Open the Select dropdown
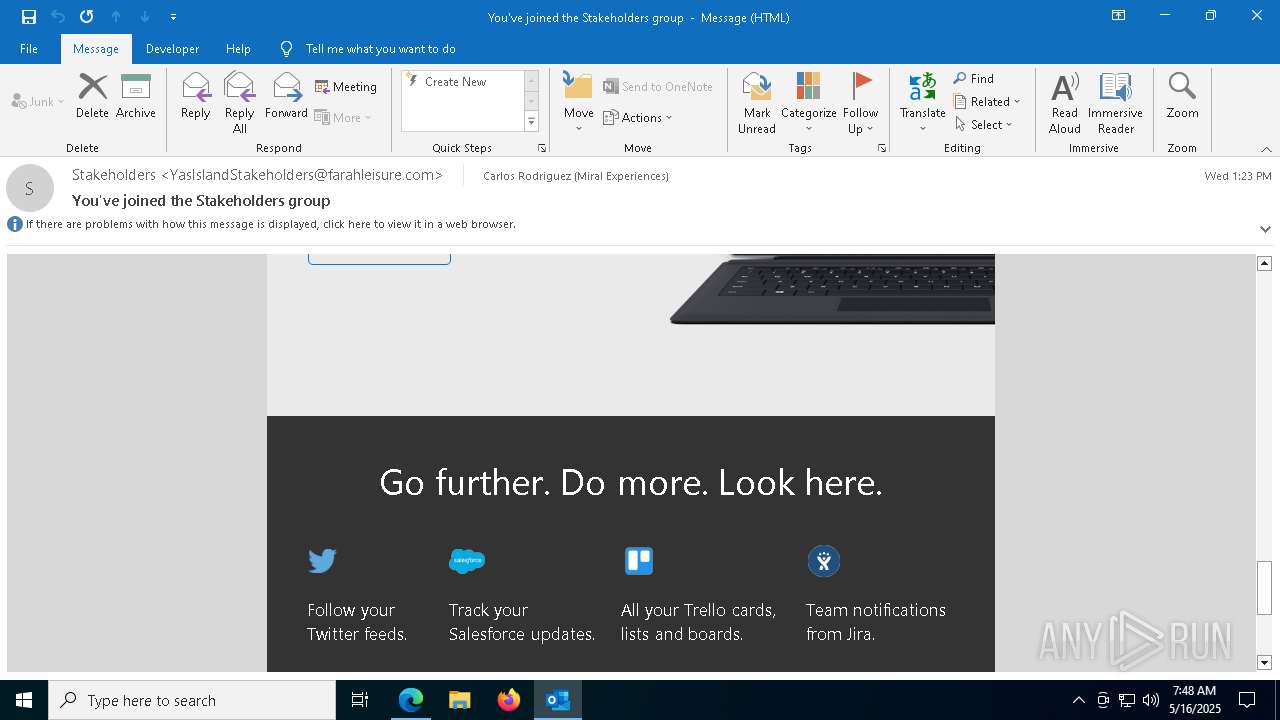This screenshot has width=1280, height=720. [984, 124]
